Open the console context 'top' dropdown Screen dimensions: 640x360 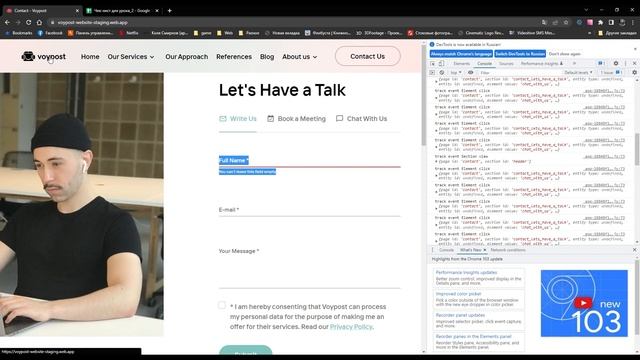click(x=456, y=73)
